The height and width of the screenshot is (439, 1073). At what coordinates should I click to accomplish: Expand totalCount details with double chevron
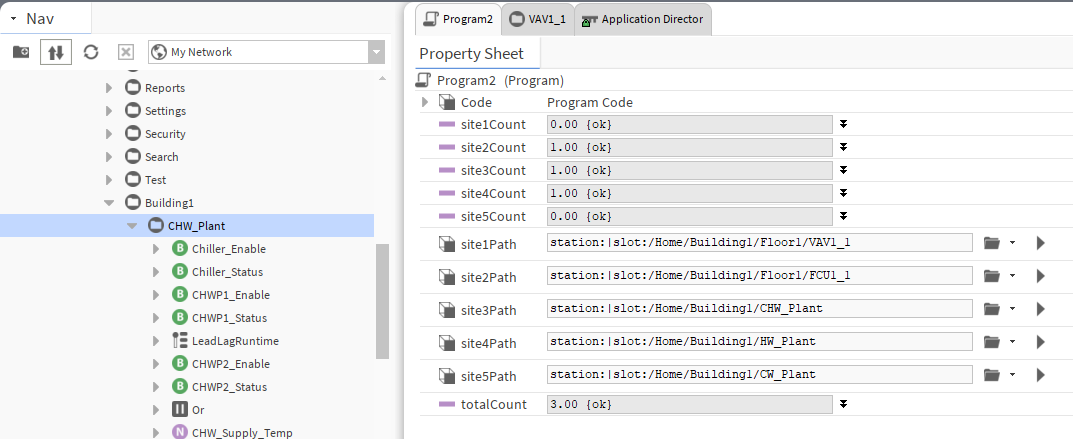click(843, 404)
